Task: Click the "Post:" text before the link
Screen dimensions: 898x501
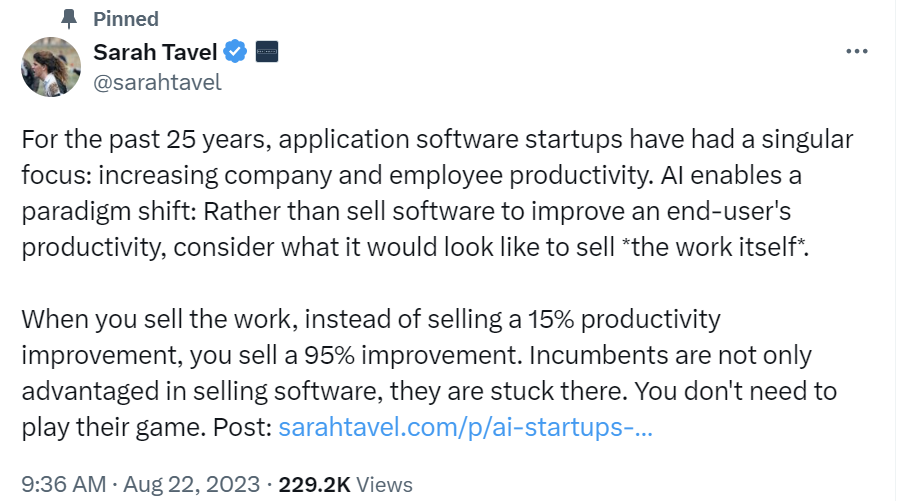Action: 242,427
